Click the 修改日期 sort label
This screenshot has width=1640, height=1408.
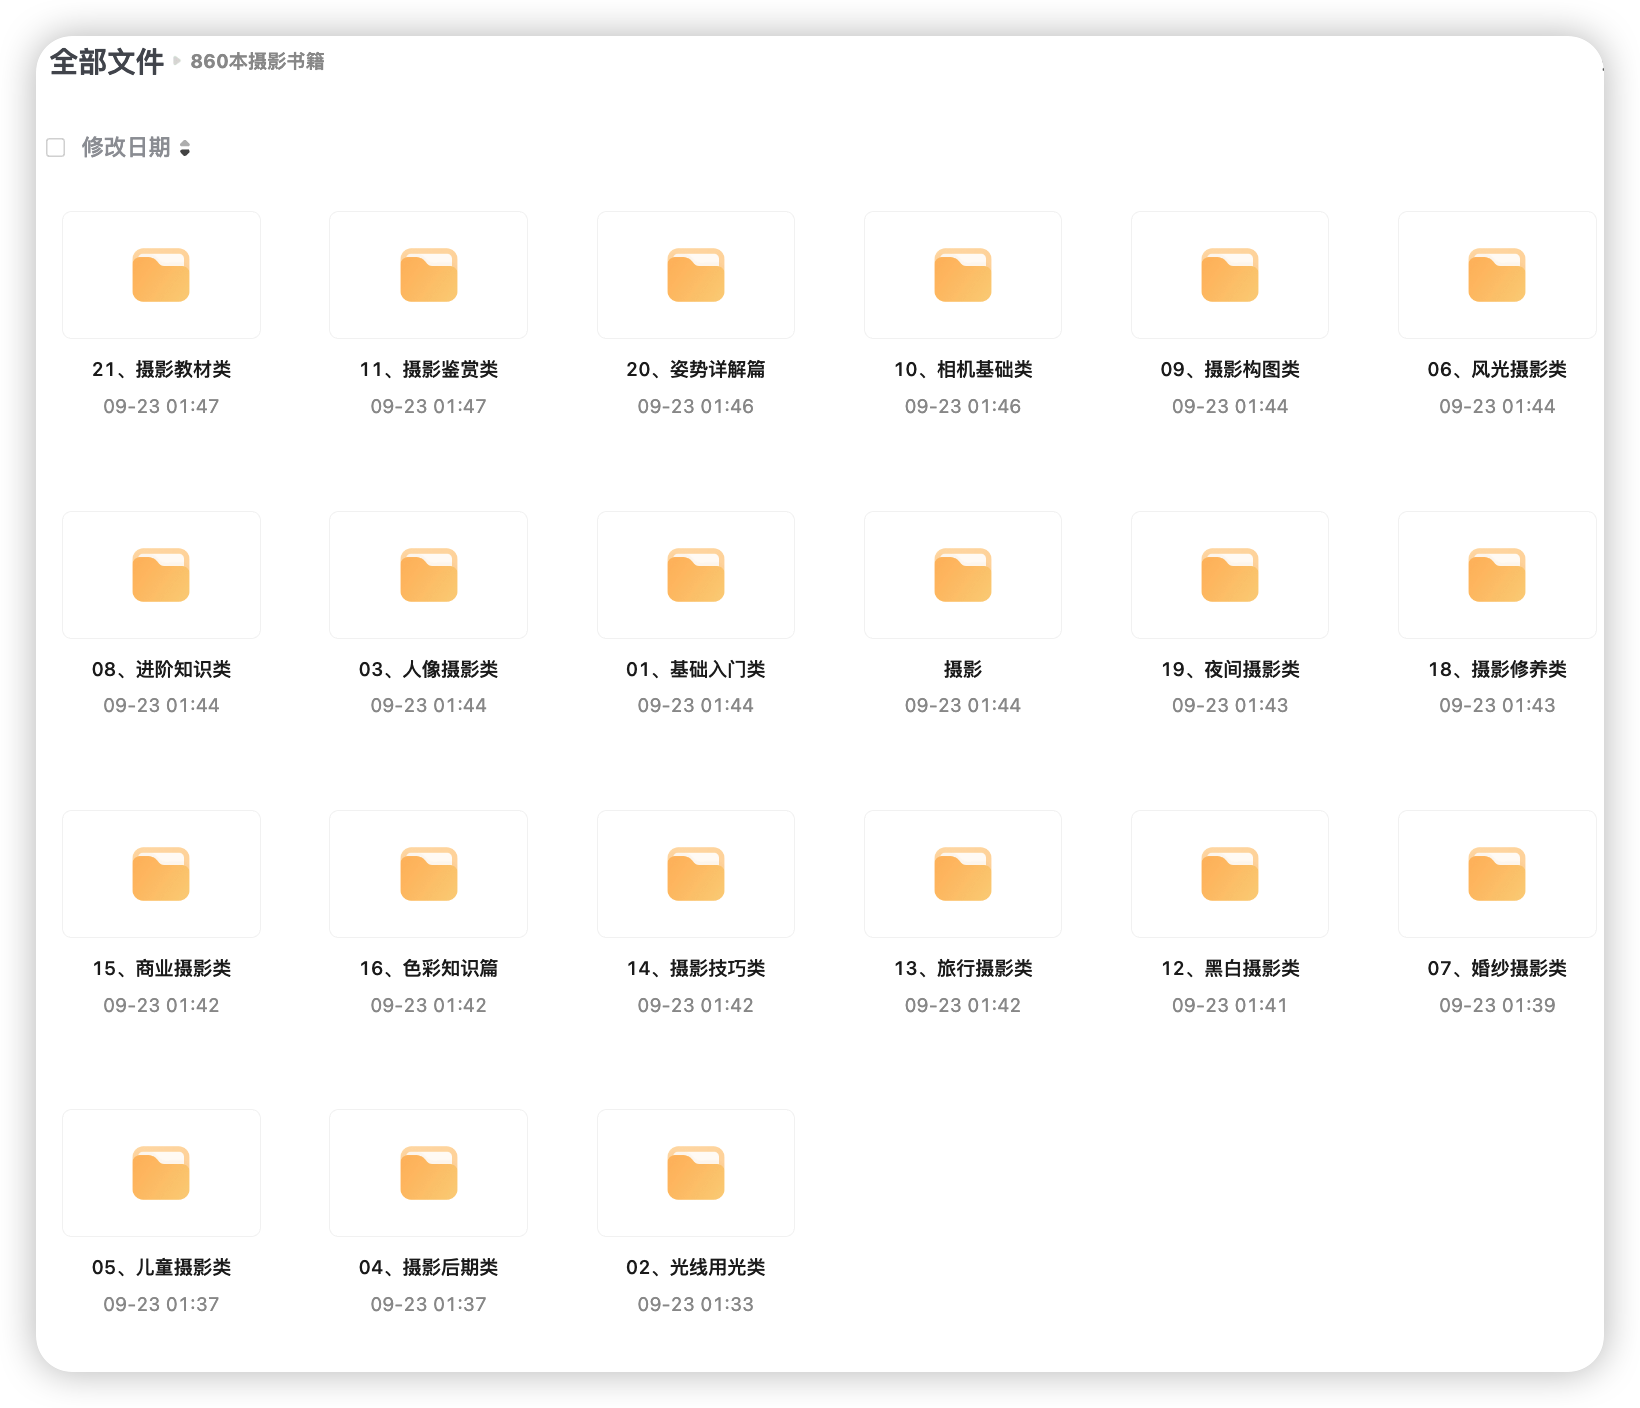point(126,147)
